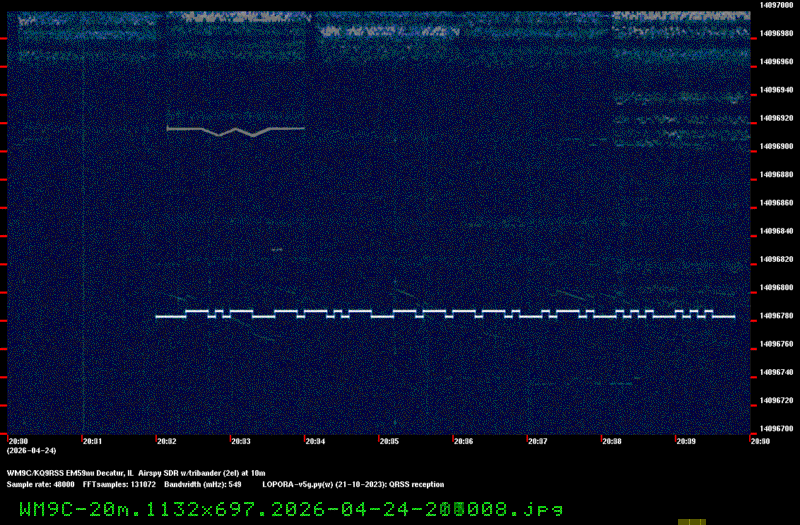The width and height of the screenshot is (800, 525).
Task: Click the 20:01 time axis label
Action: pyautogui.click(x=92, y=441)
